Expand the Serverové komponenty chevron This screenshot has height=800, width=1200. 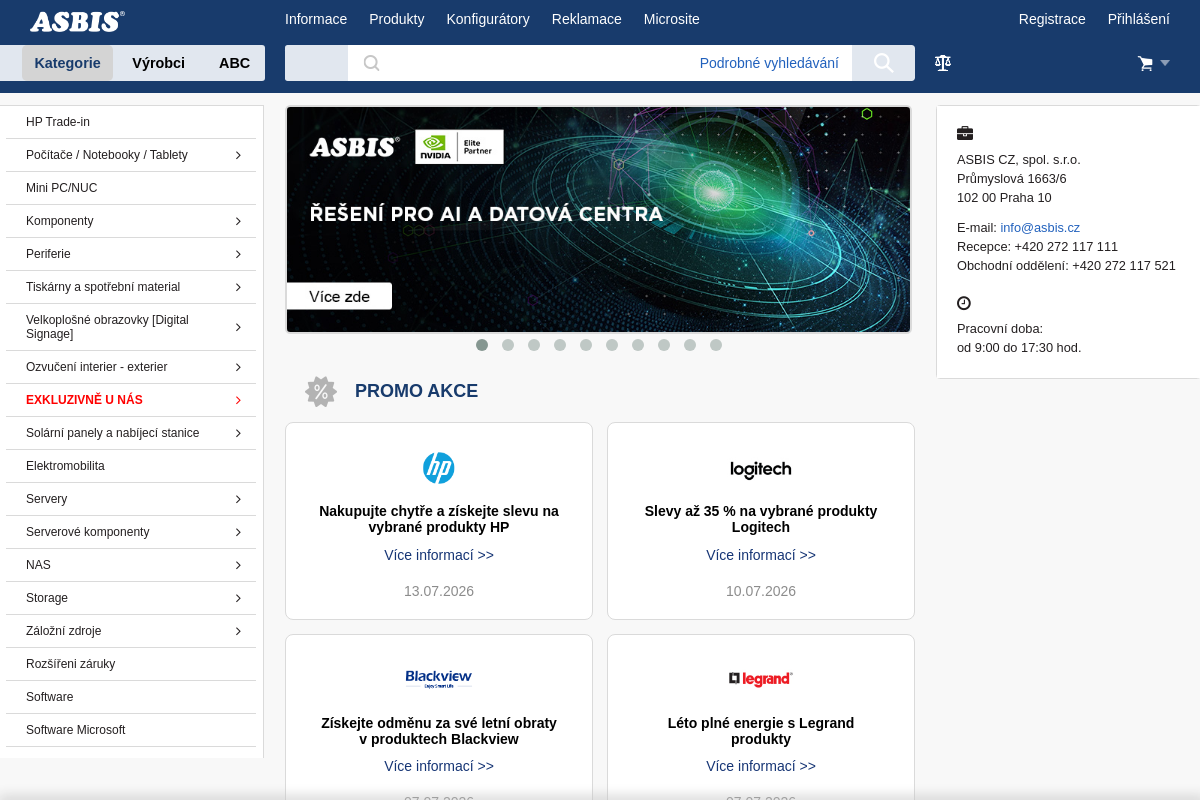(238, 532)
